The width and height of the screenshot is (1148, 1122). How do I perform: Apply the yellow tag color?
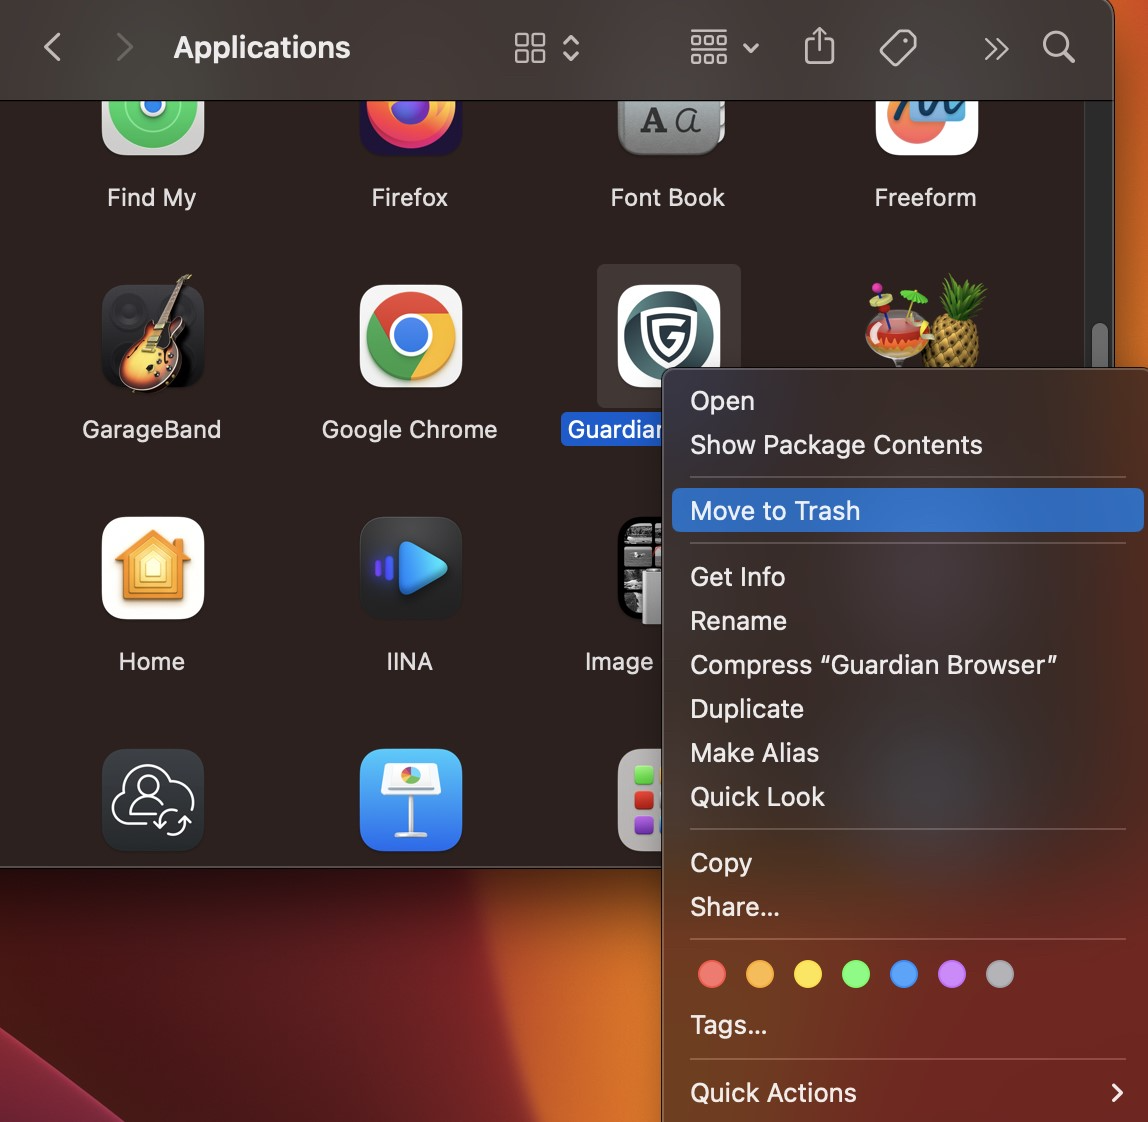coord(808,974)
